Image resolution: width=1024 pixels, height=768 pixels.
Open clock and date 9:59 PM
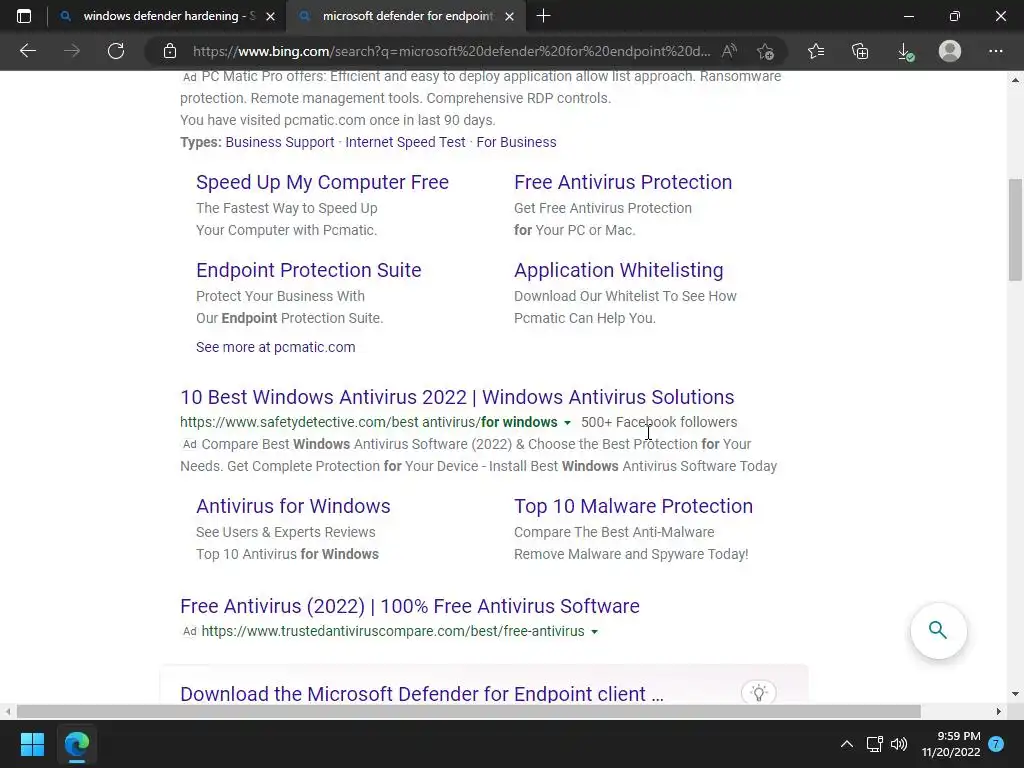(x=951, y=744)
